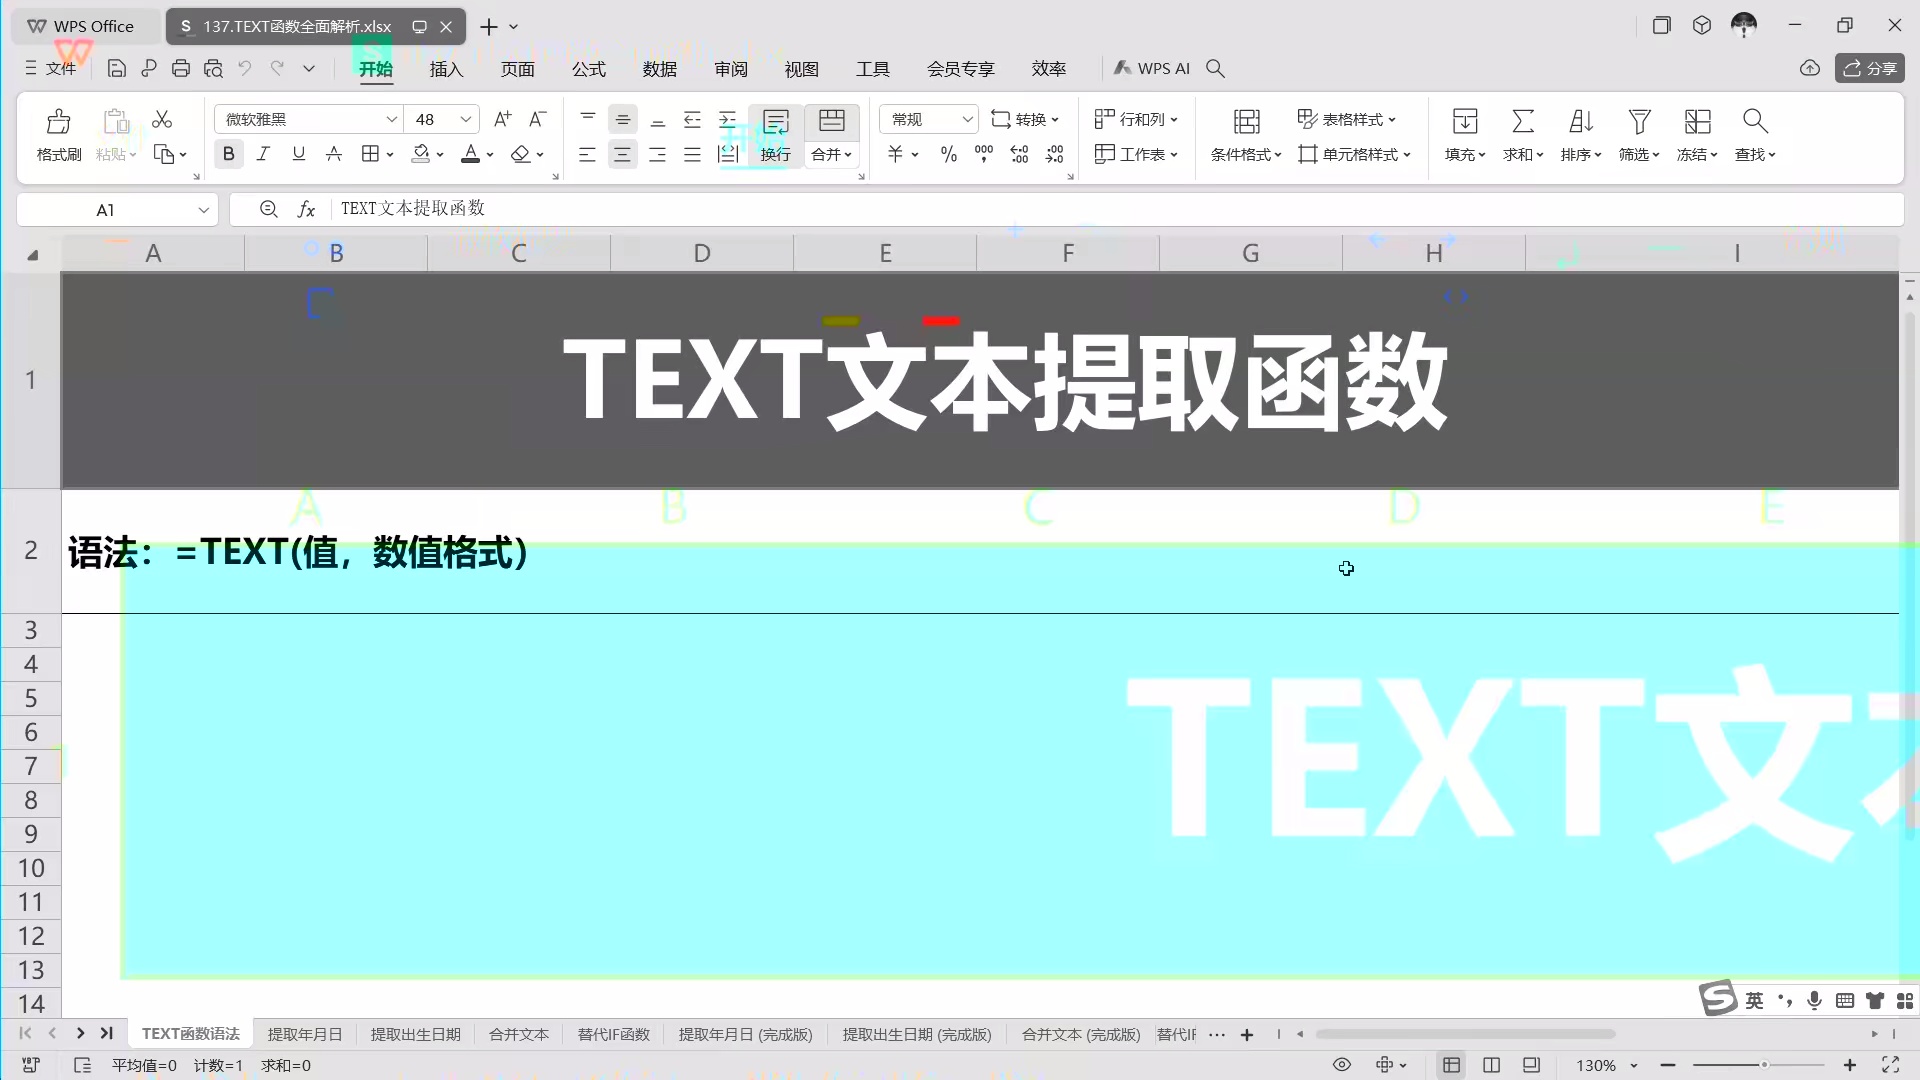Click the zoom magnifier icon in formula bar
The width and height of the screenshot is (1920, 1080).
click(268, 209)
